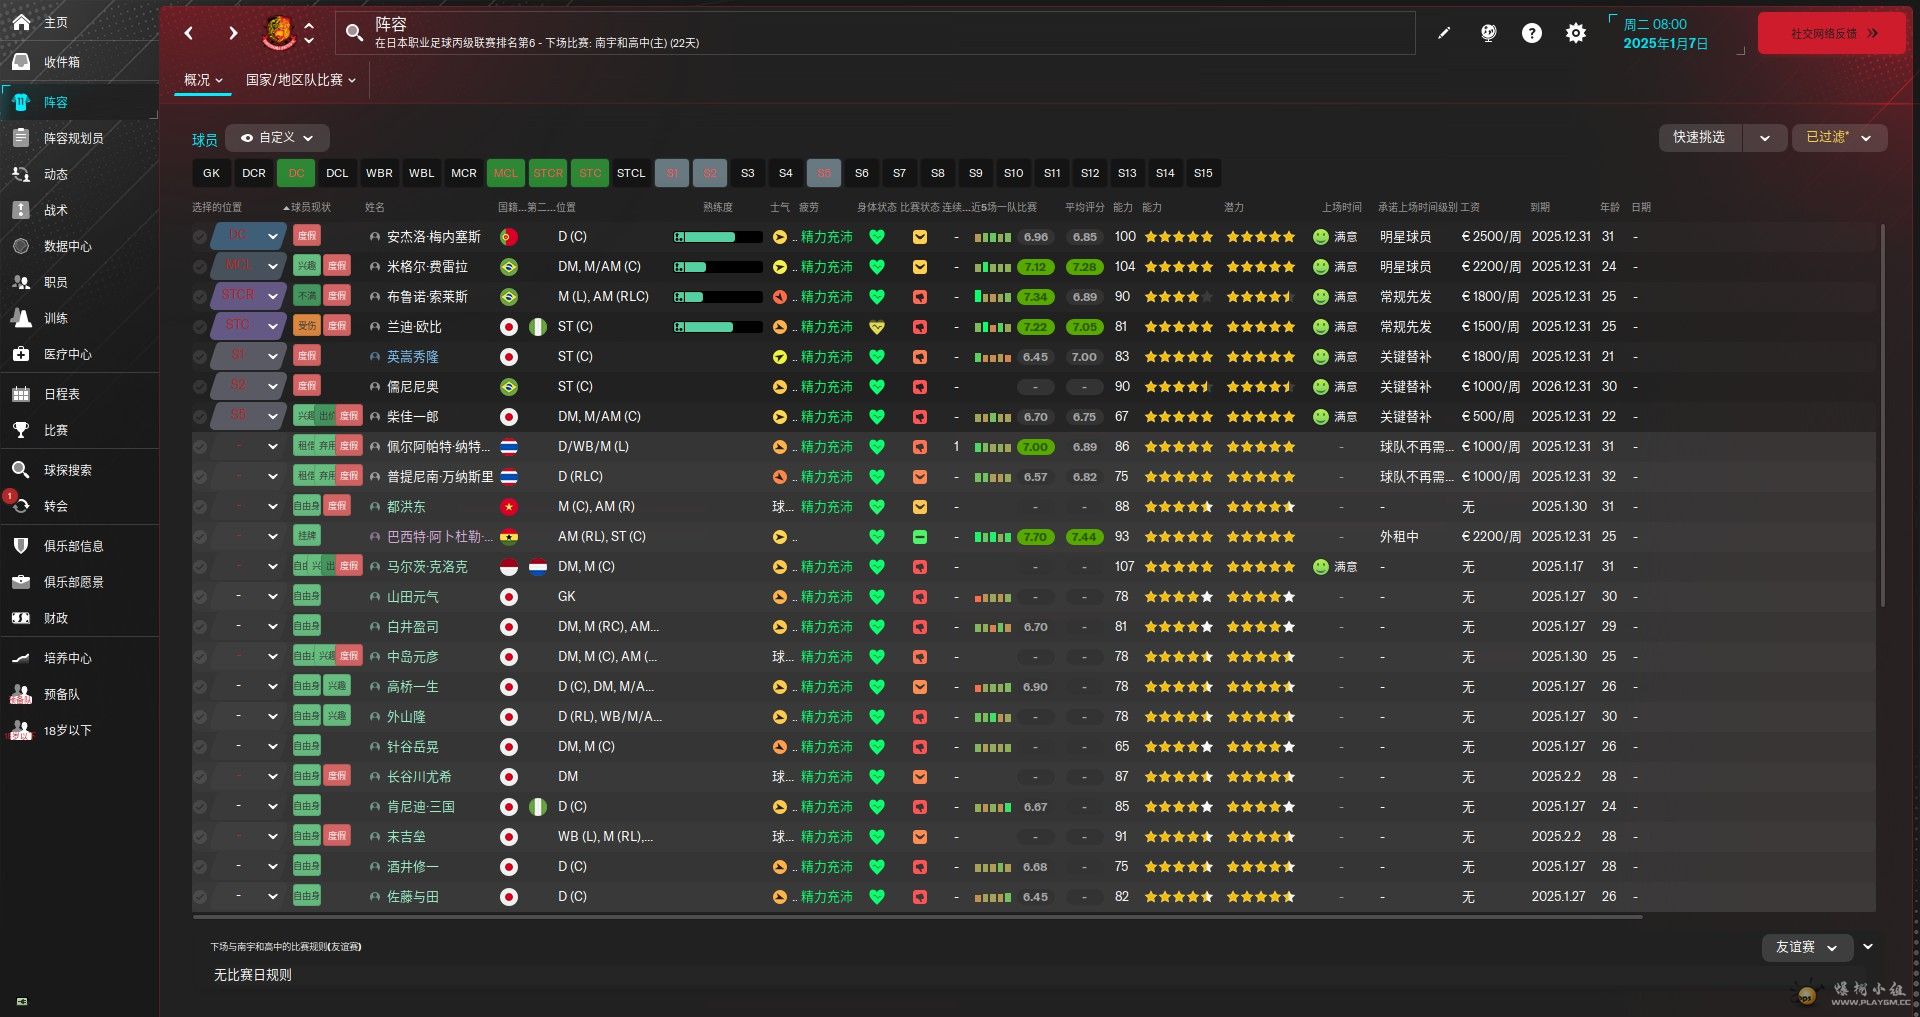Click the back navigation arrow
The height and width of the screenshot is (1017, 1920).
189,33
